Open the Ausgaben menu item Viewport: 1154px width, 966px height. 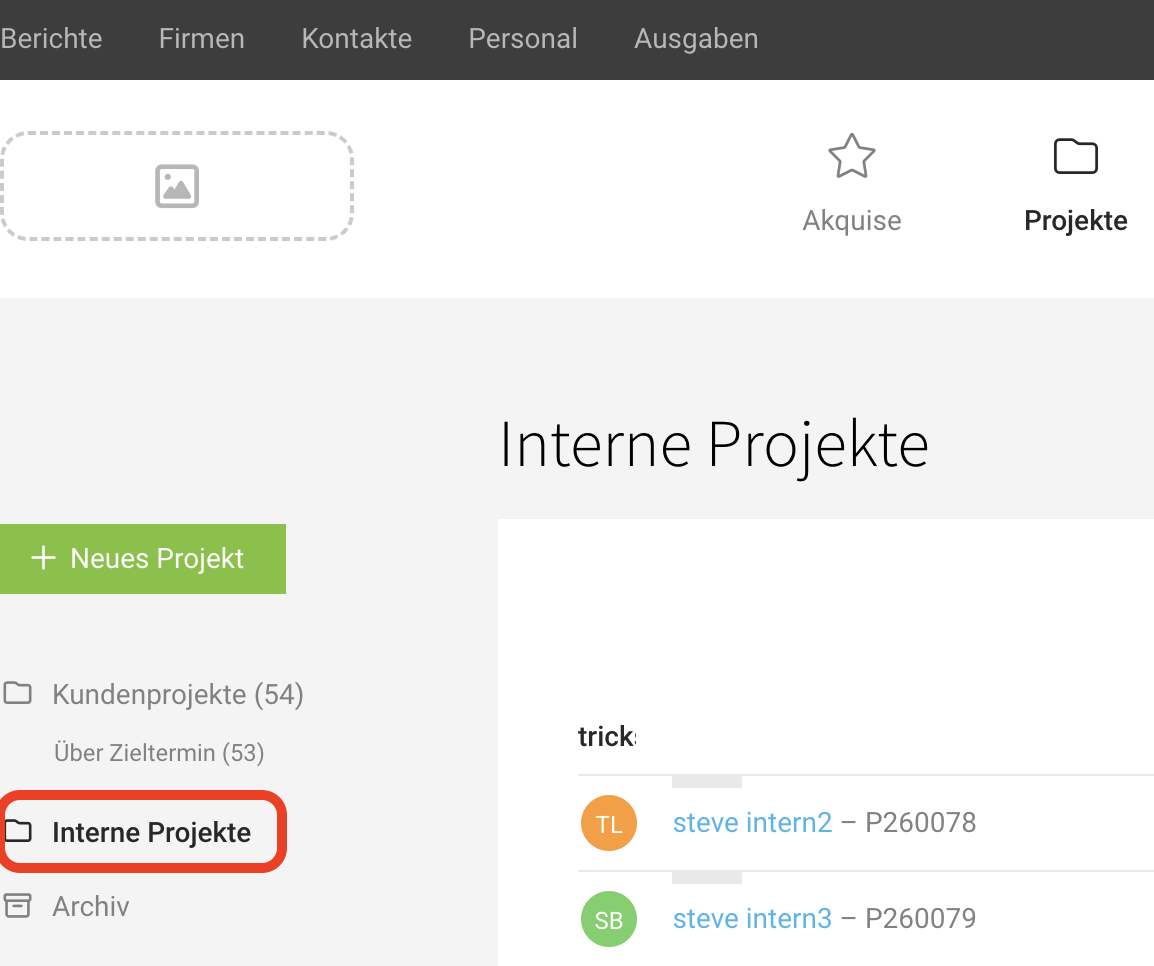point(696,39)
